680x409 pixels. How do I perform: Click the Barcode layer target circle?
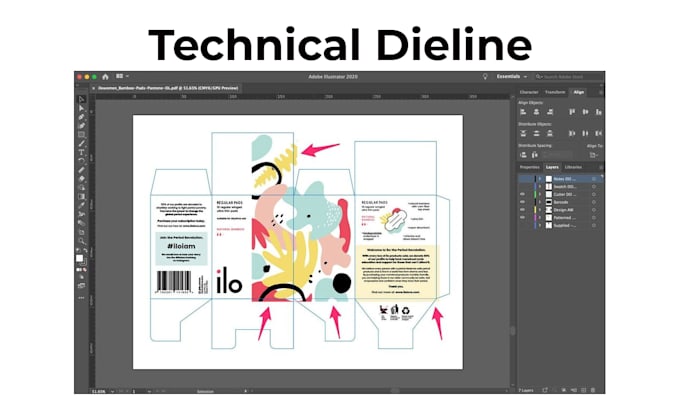pos(594,202)
